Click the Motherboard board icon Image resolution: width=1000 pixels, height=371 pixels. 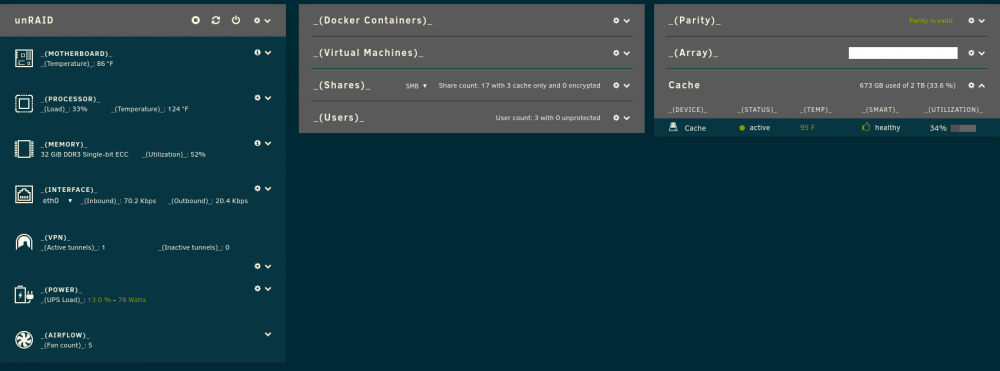24,59
